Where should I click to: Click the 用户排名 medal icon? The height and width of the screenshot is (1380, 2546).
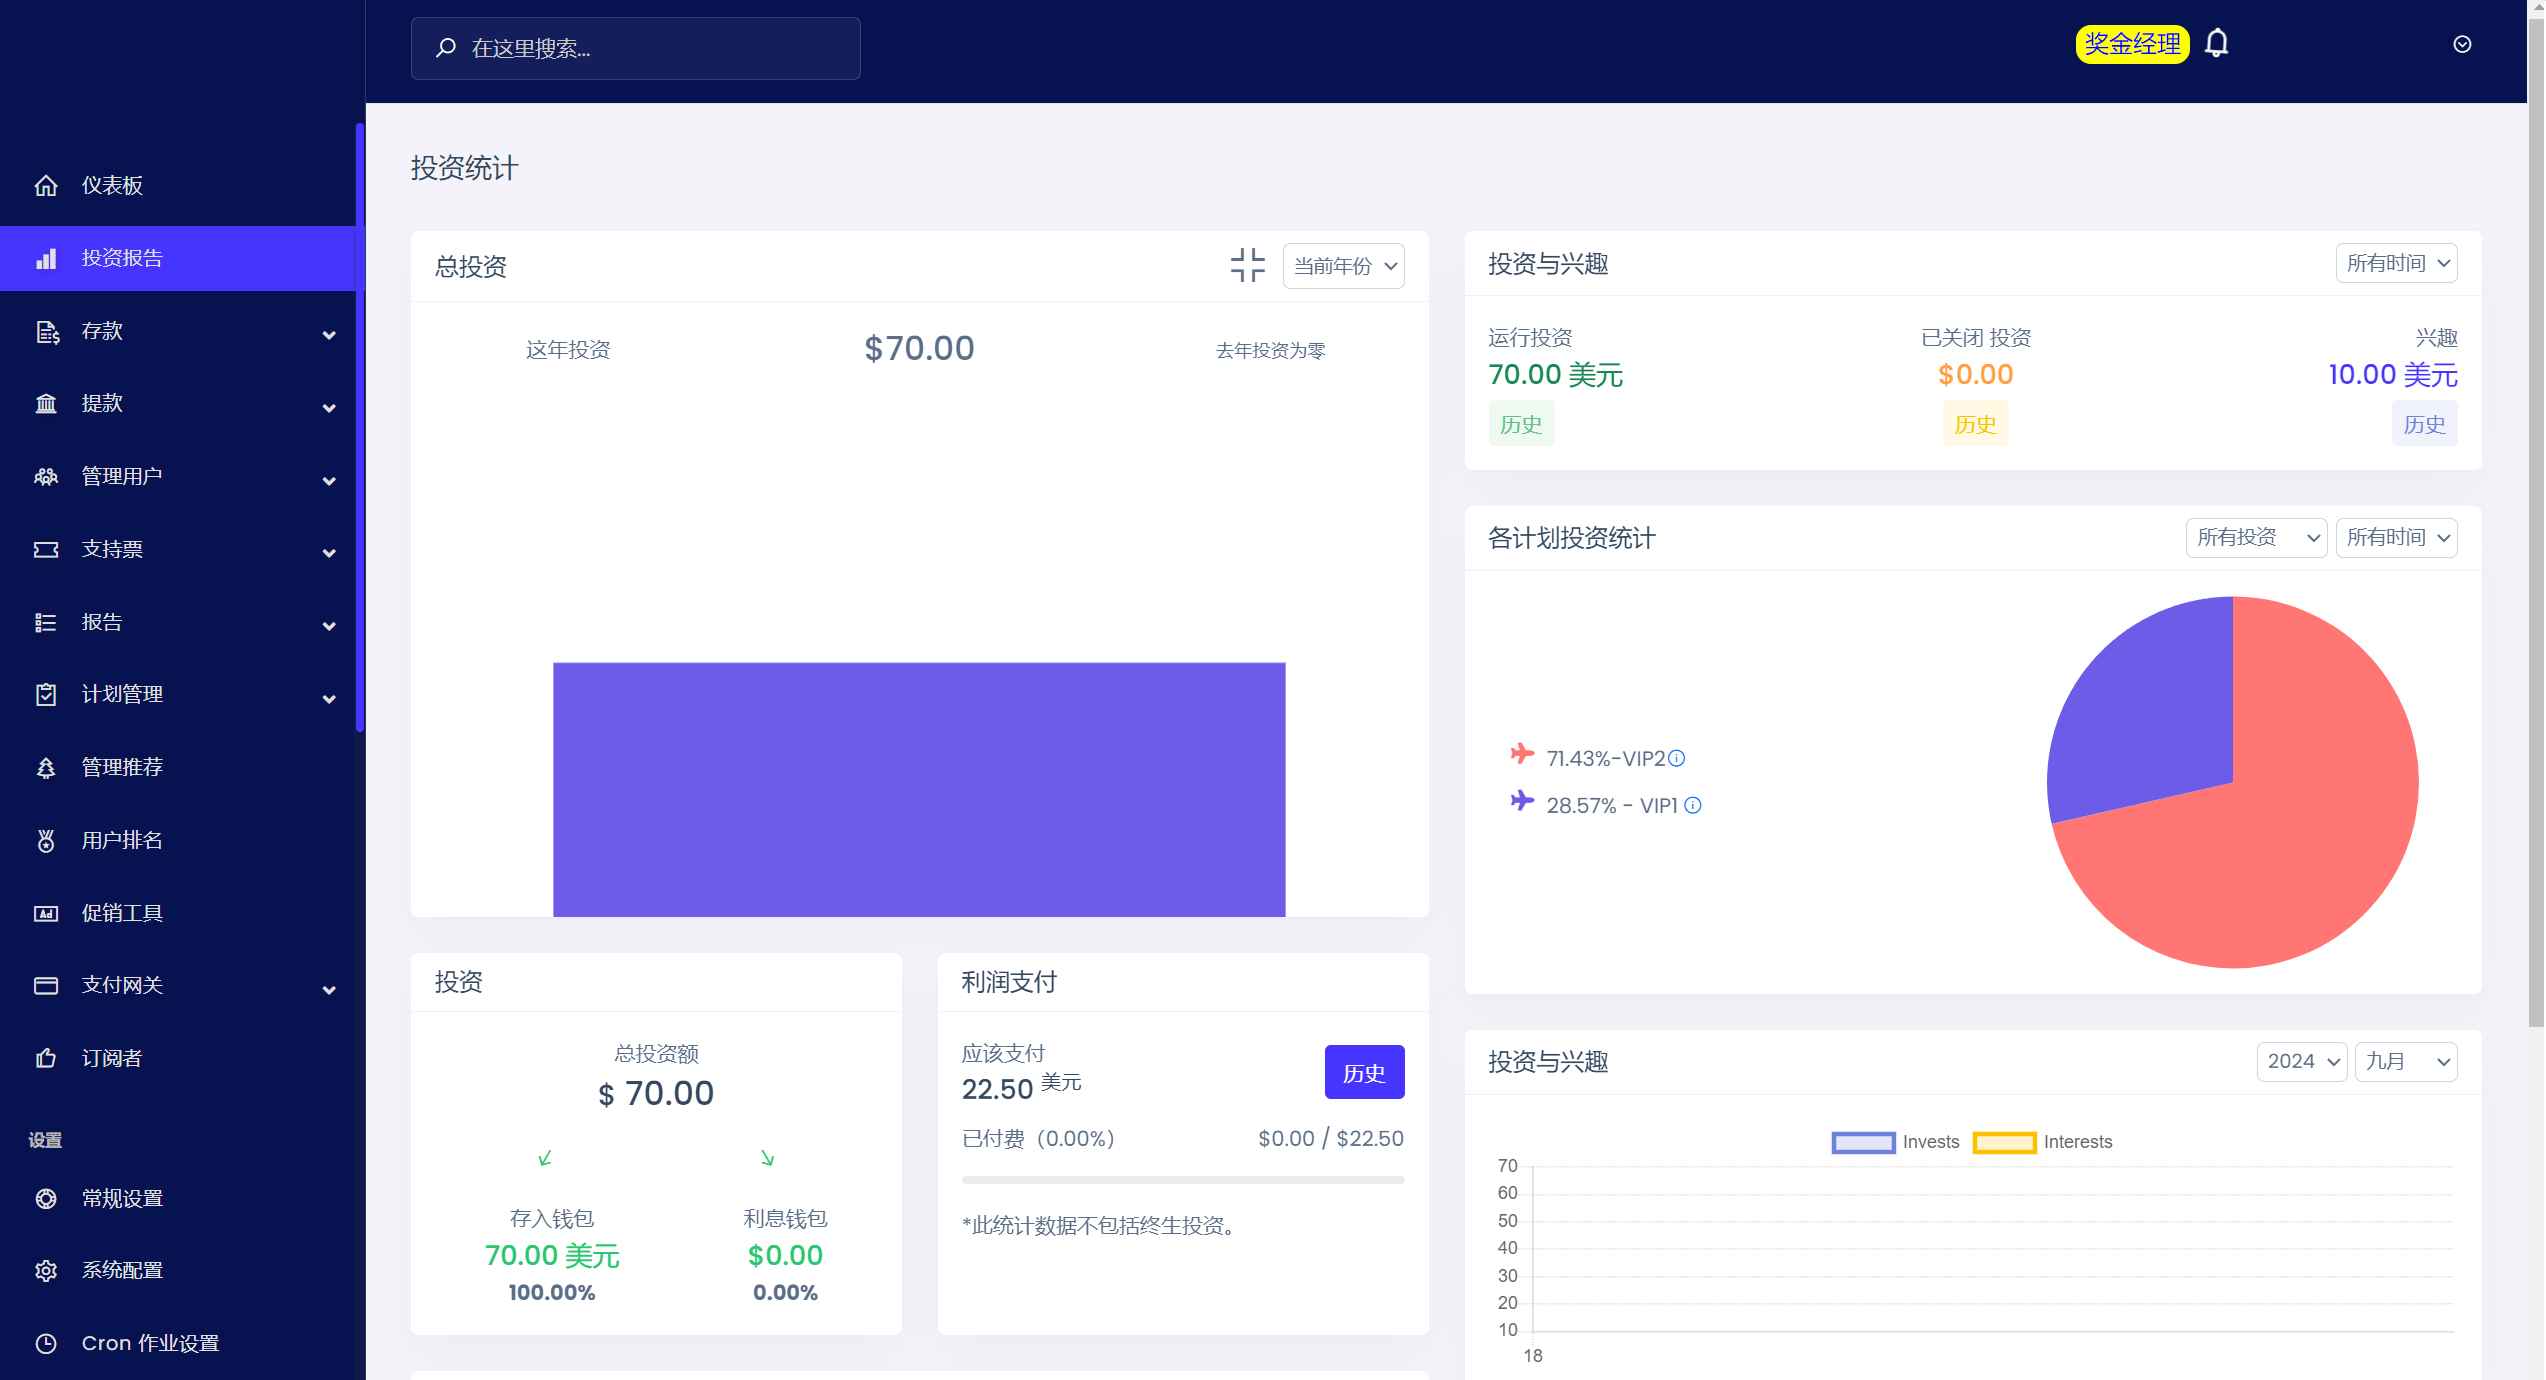46,840
